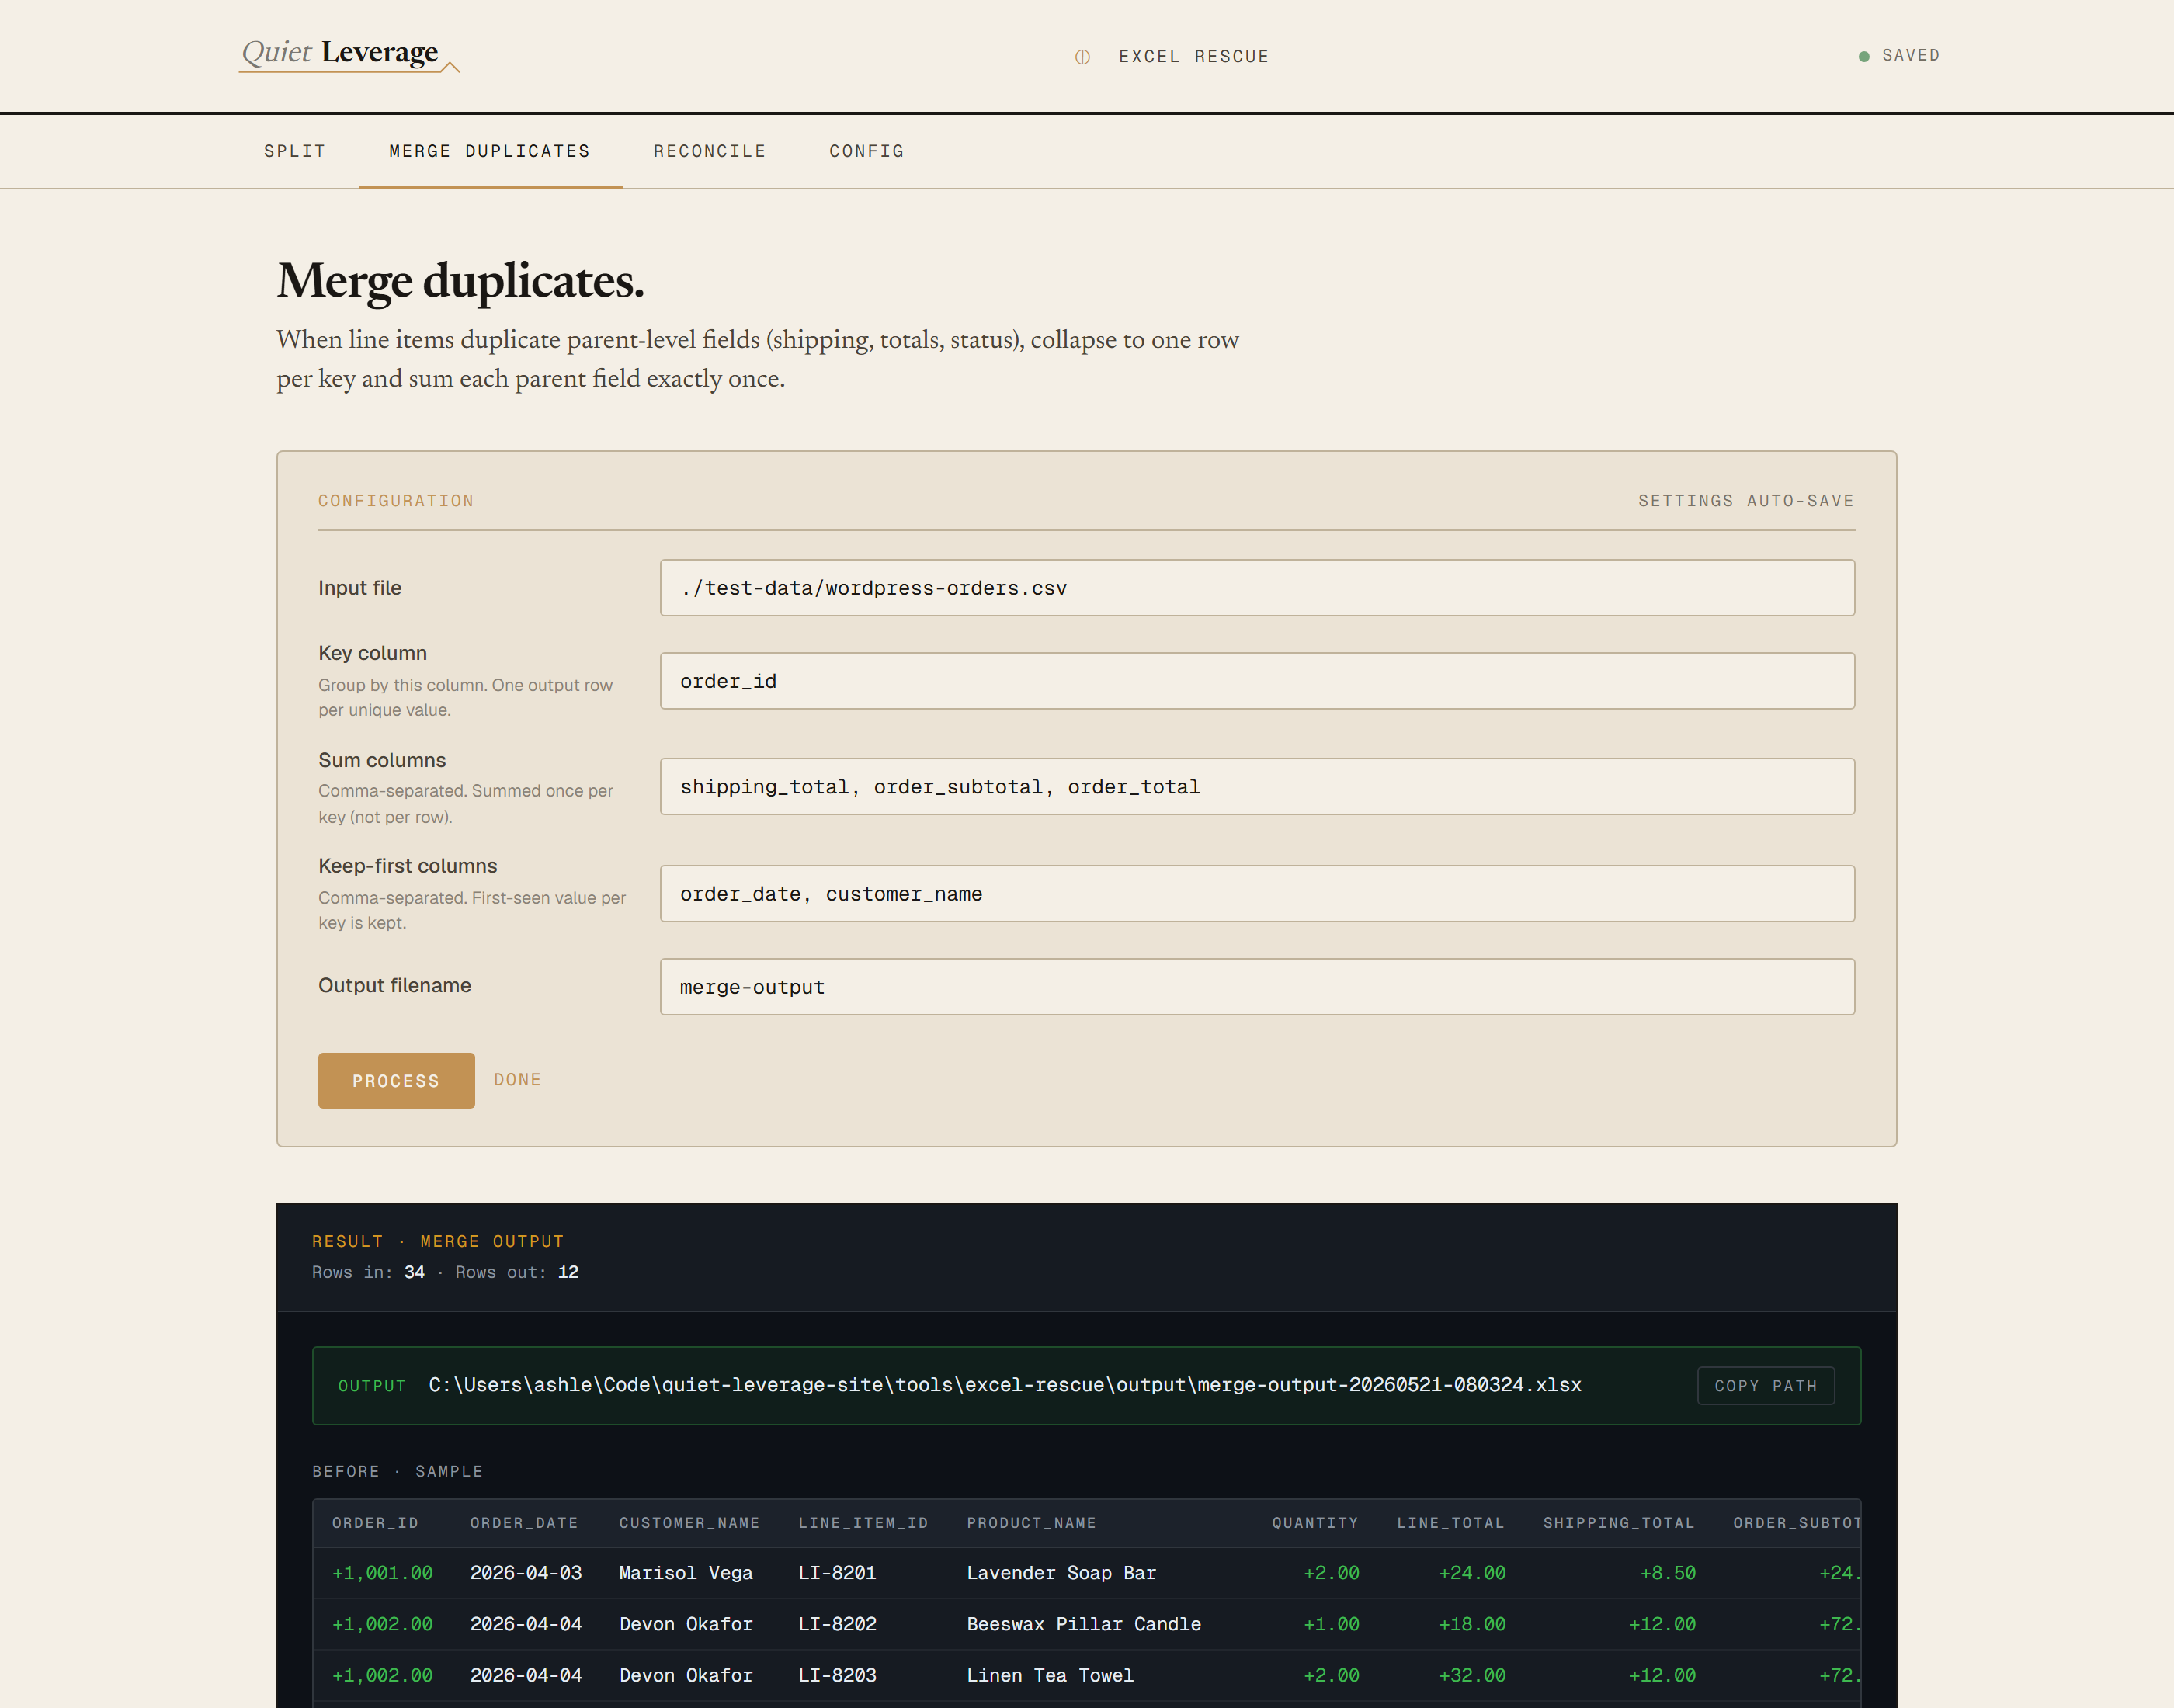Click the LINE_TOTAL column header
Screen dimensions: 2174x1708
tap(1451, 1523)
